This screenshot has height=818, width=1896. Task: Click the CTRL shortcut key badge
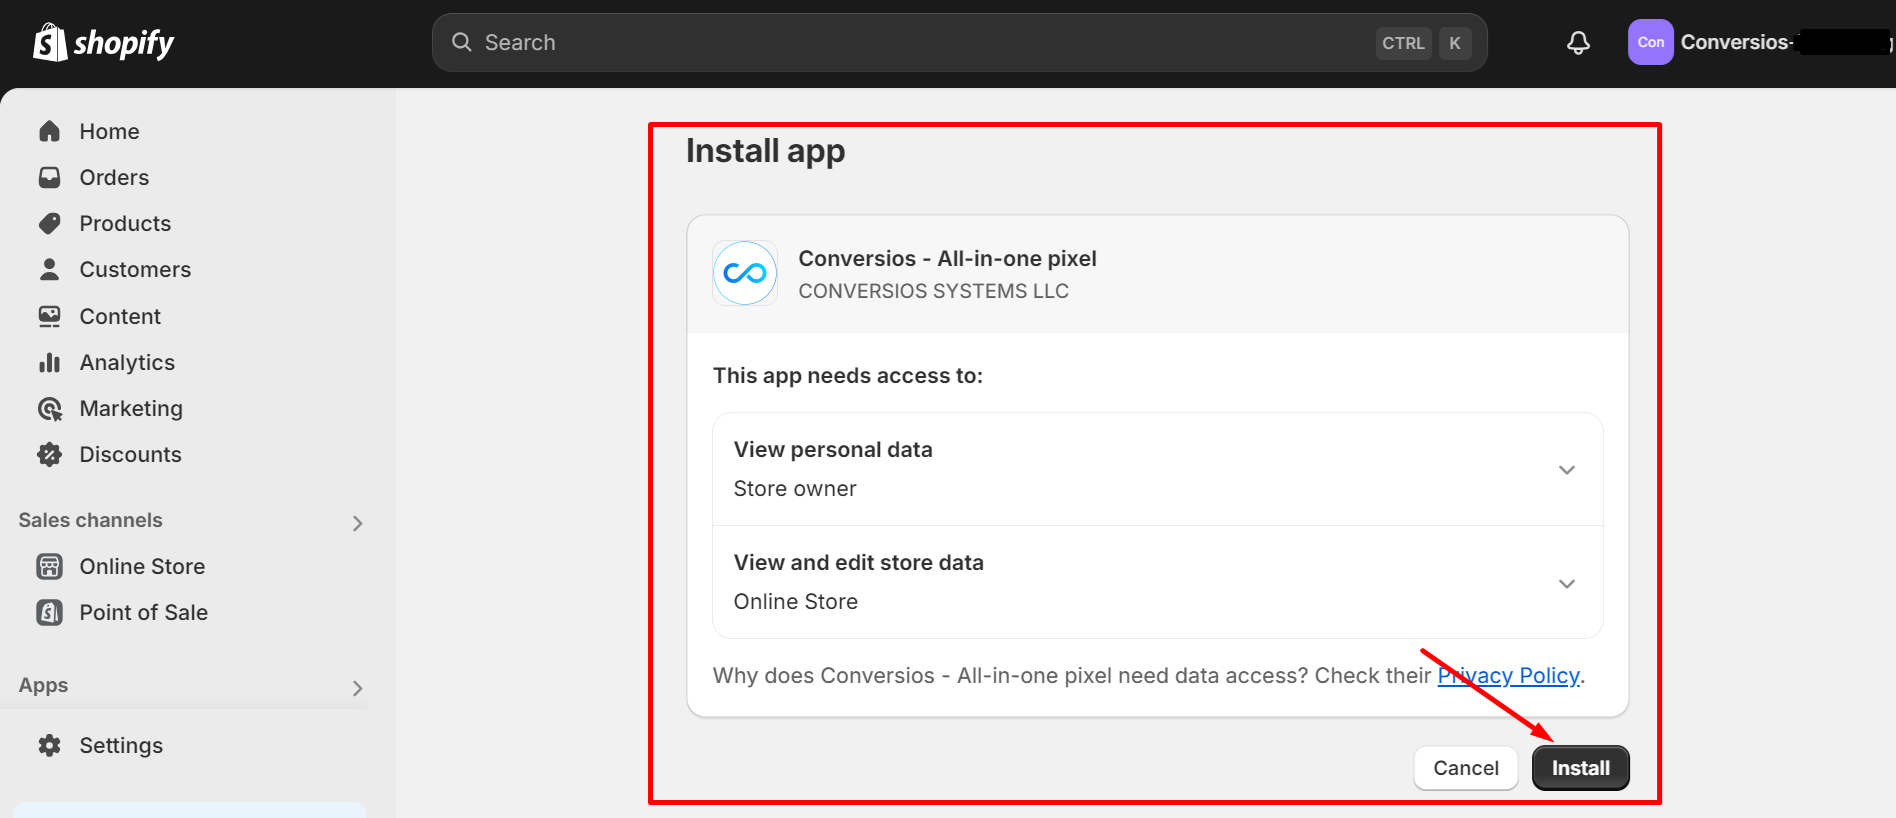coord(1403,43)
